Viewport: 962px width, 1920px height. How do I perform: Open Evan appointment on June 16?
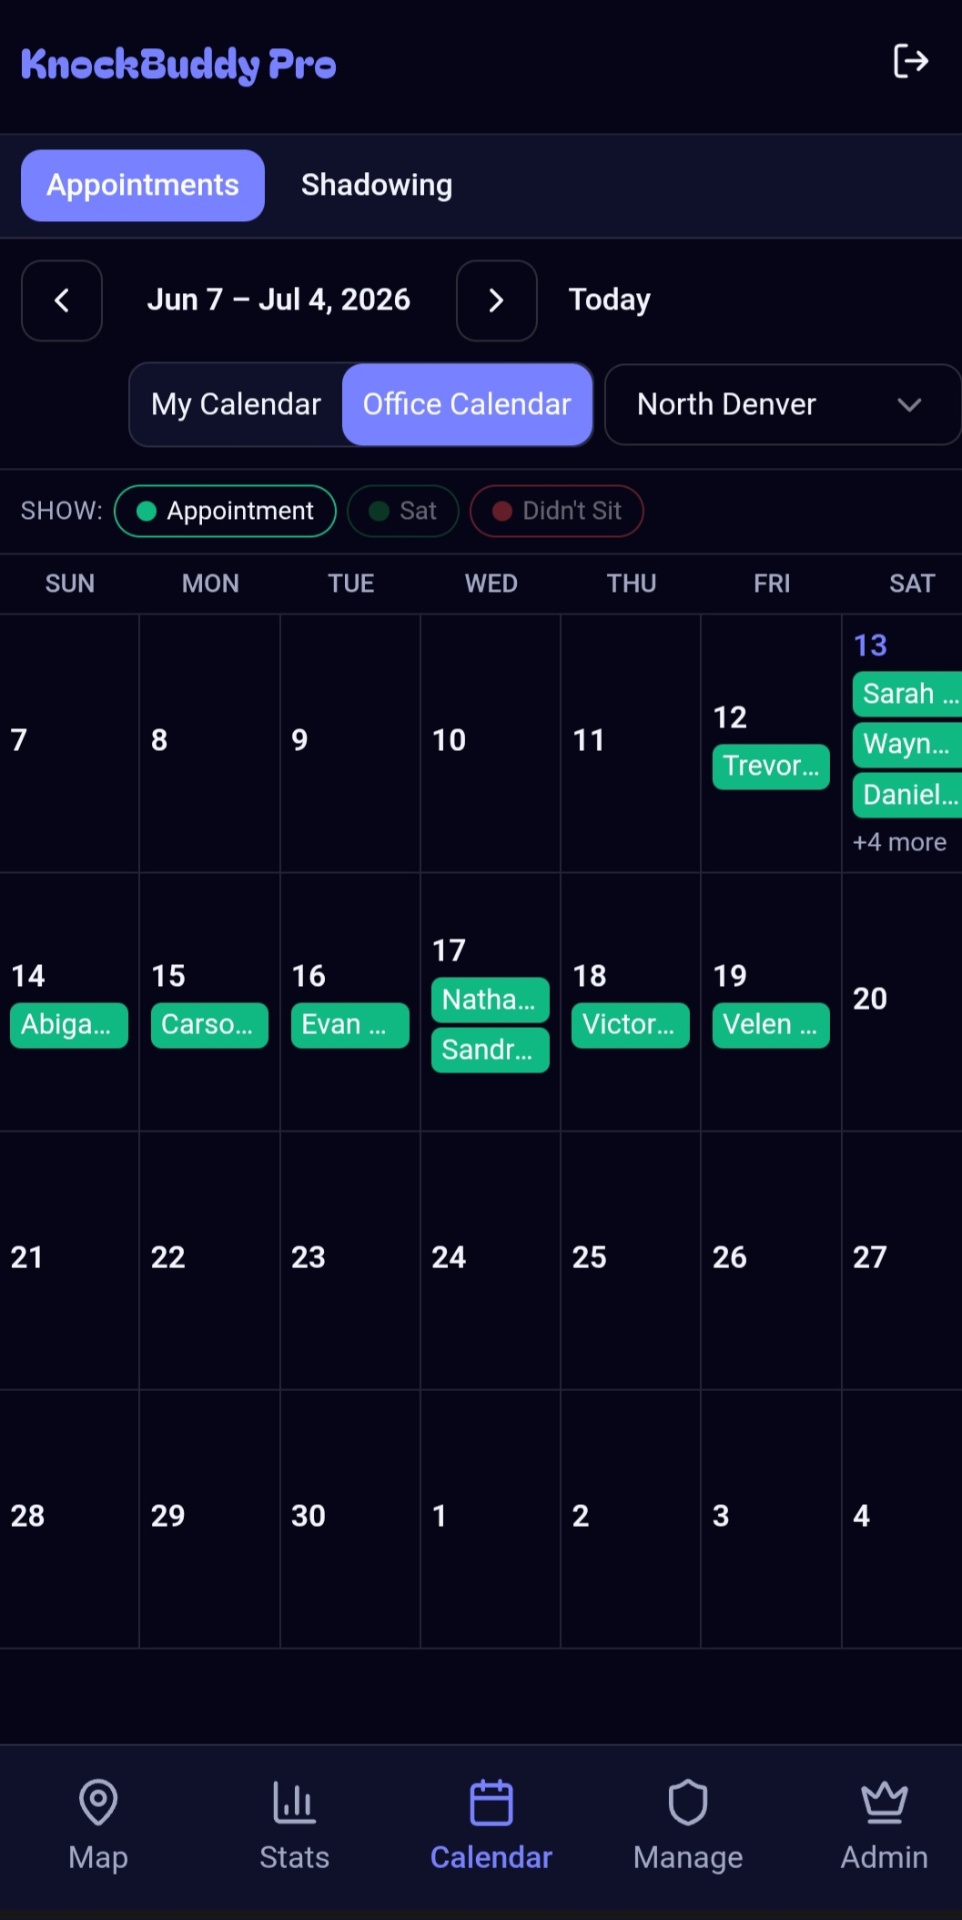350,1025
